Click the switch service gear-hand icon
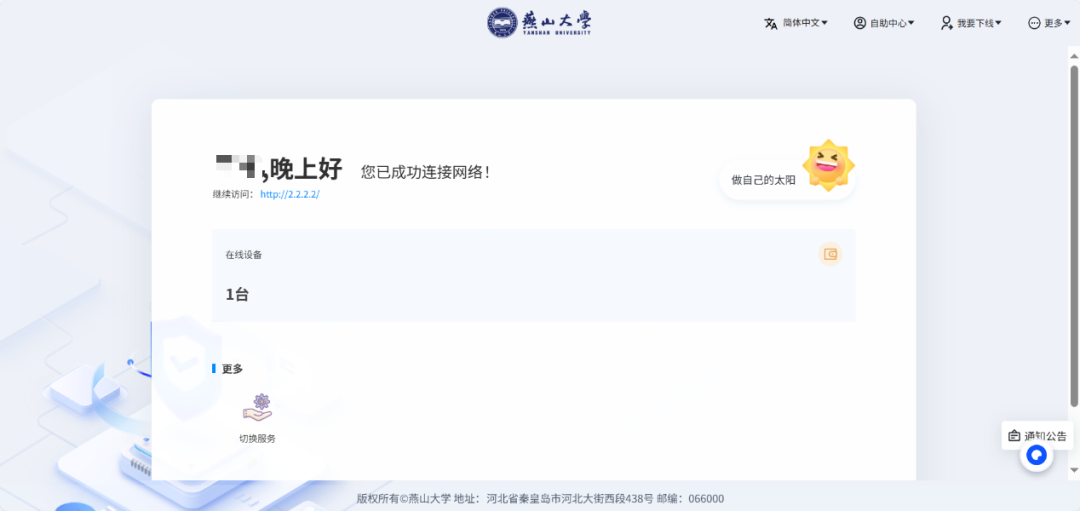Screen dimensions: 1080x511 pos(258,408)
